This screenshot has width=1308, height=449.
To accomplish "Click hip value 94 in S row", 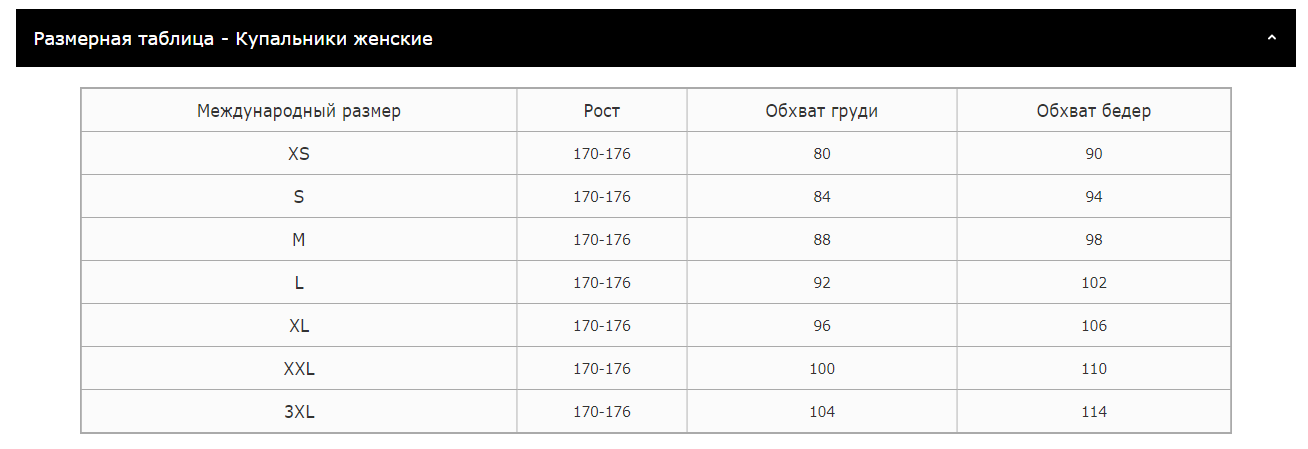I will [1094, 197].
